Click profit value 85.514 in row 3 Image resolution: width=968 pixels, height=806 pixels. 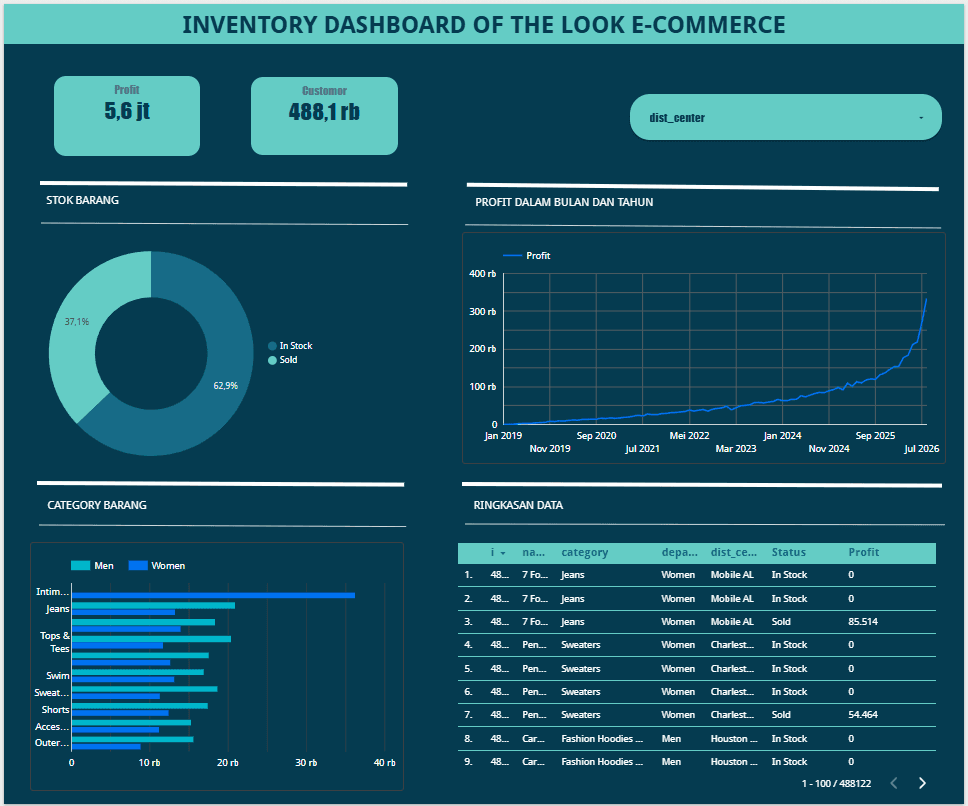862,621
